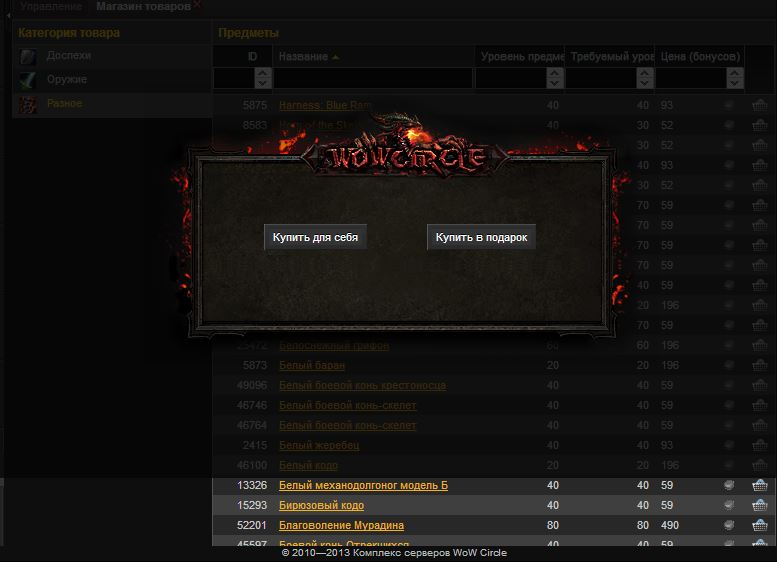Click ID cell 13326
The width and height of the screenshot is (777, 562).
pos(252,485)
